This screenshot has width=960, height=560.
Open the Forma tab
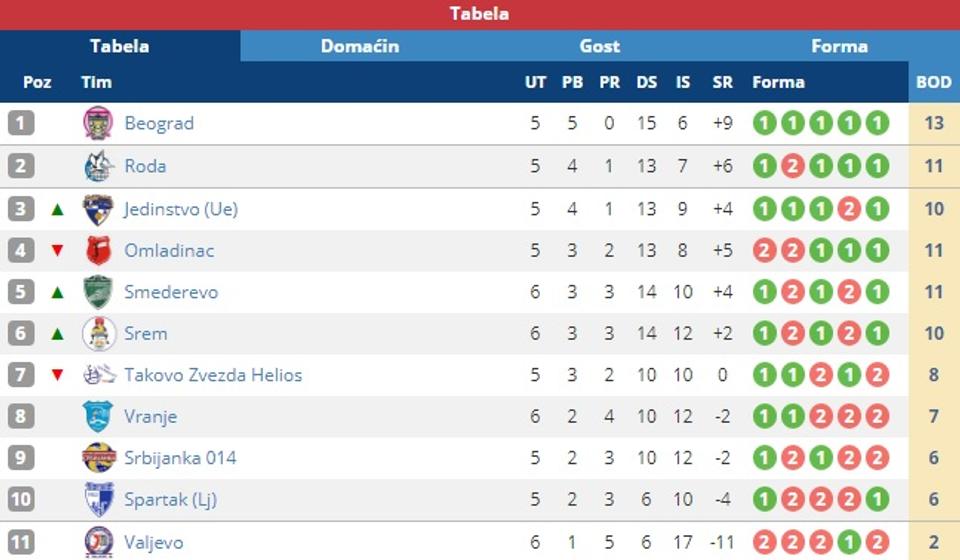pos(839,46)
